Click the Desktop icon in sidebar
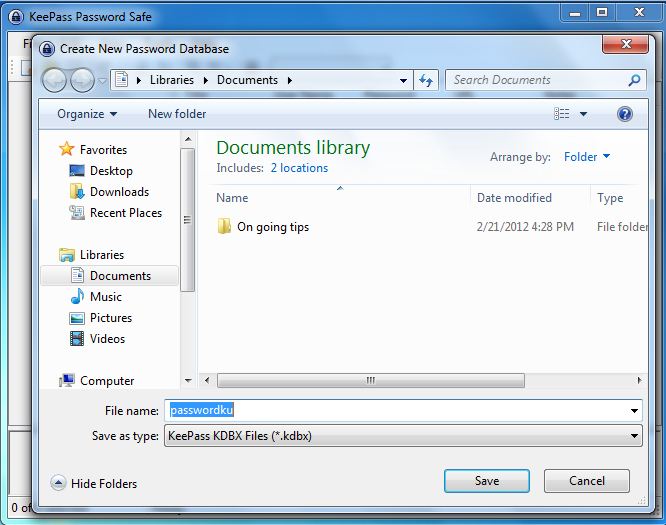The width and height of the screenshot is (666, 525). (x=77, y=171)
